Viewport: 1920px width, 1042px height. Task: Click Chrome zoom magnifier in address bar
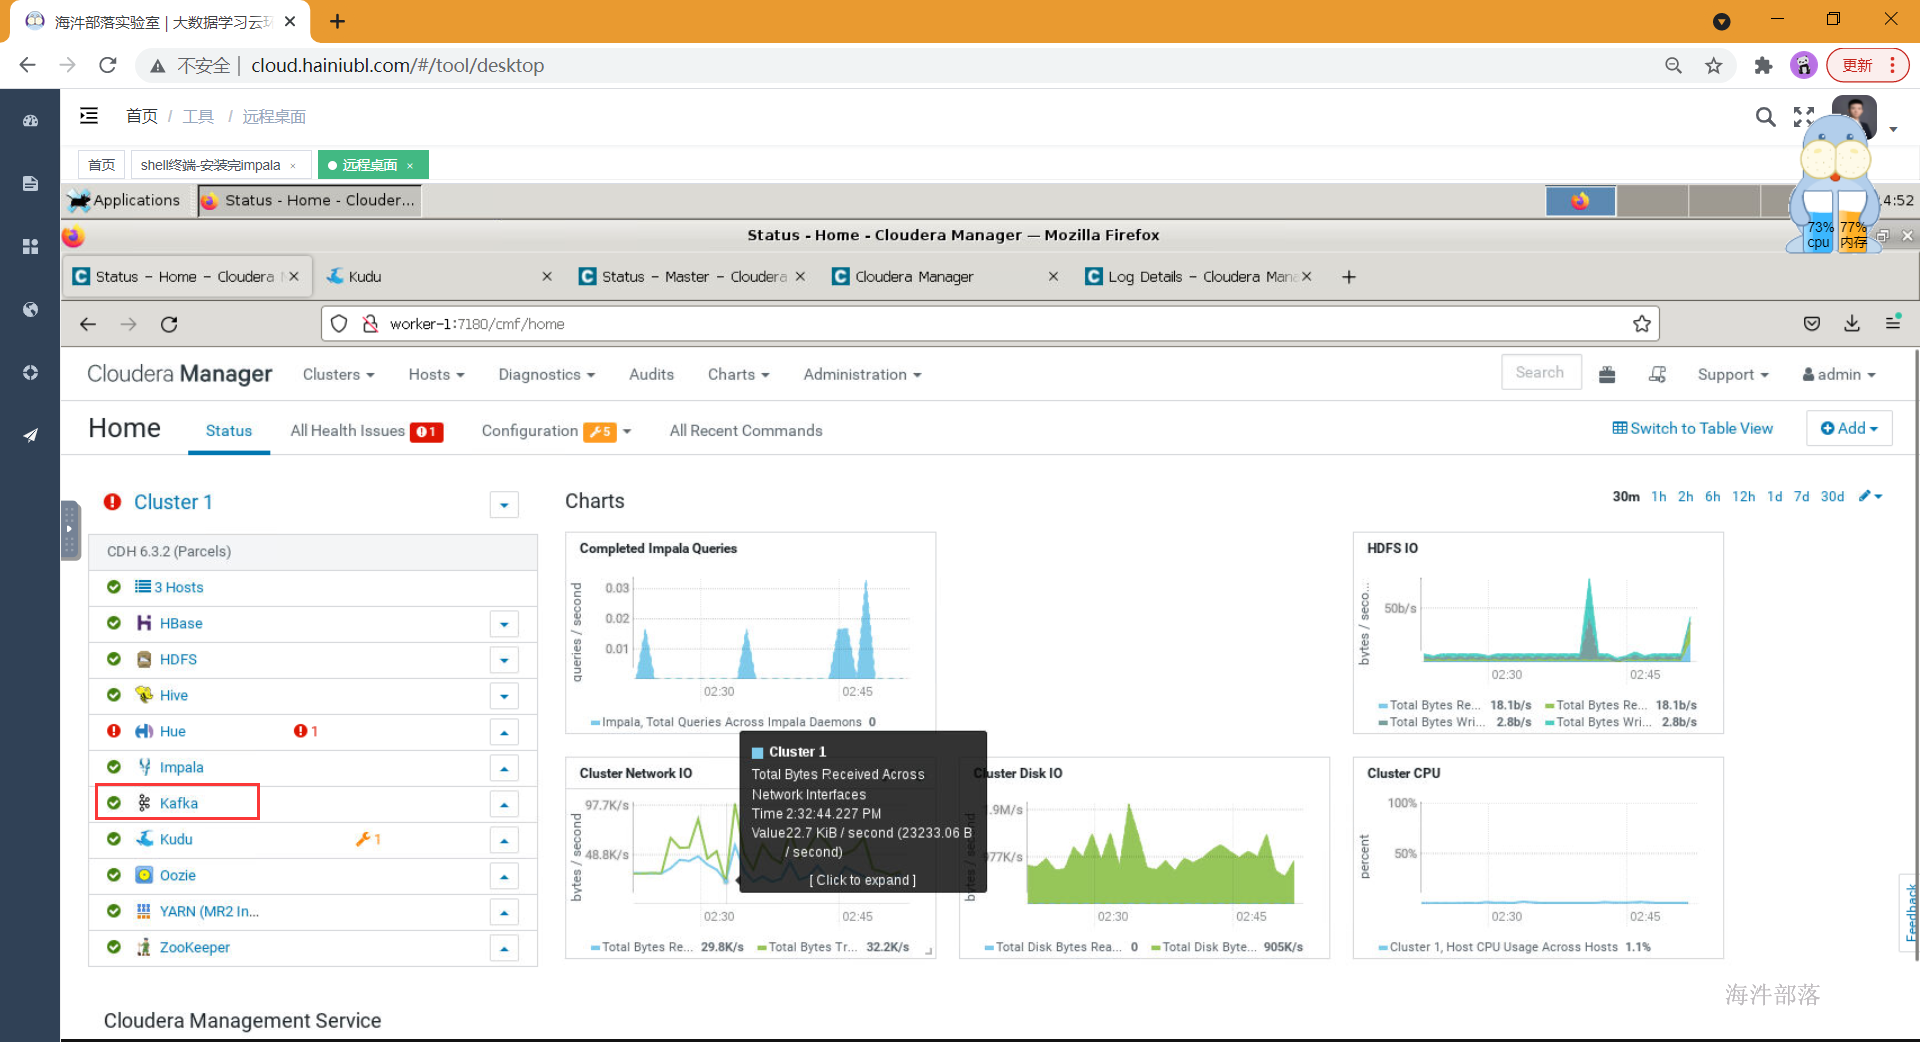coord(1673,65)
